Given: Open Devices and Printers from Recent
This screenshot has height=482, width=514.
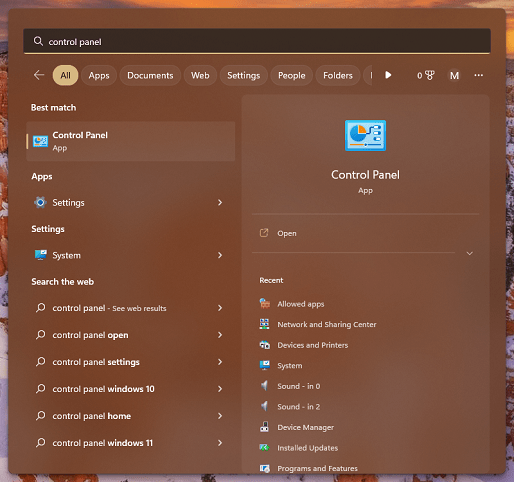Looking at the screenshot, I should pyautogui.click(x=313, y=345).
